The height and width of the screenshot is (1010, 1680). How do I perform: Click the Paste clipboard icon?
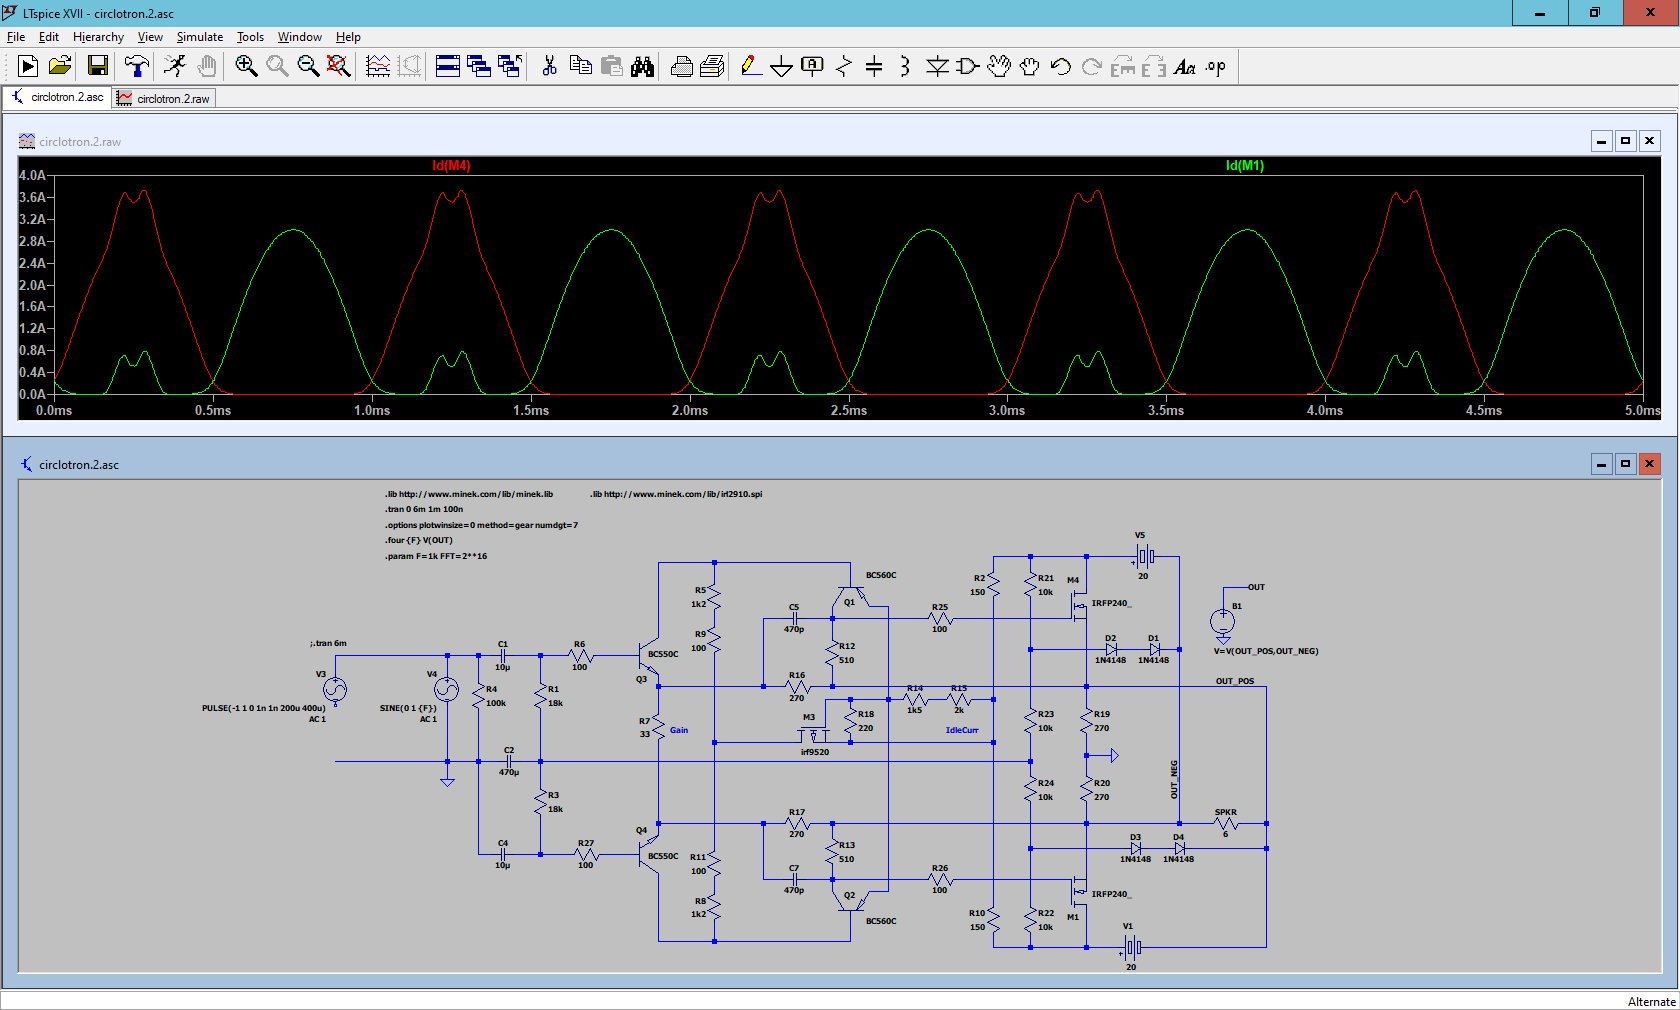point(612,66)
